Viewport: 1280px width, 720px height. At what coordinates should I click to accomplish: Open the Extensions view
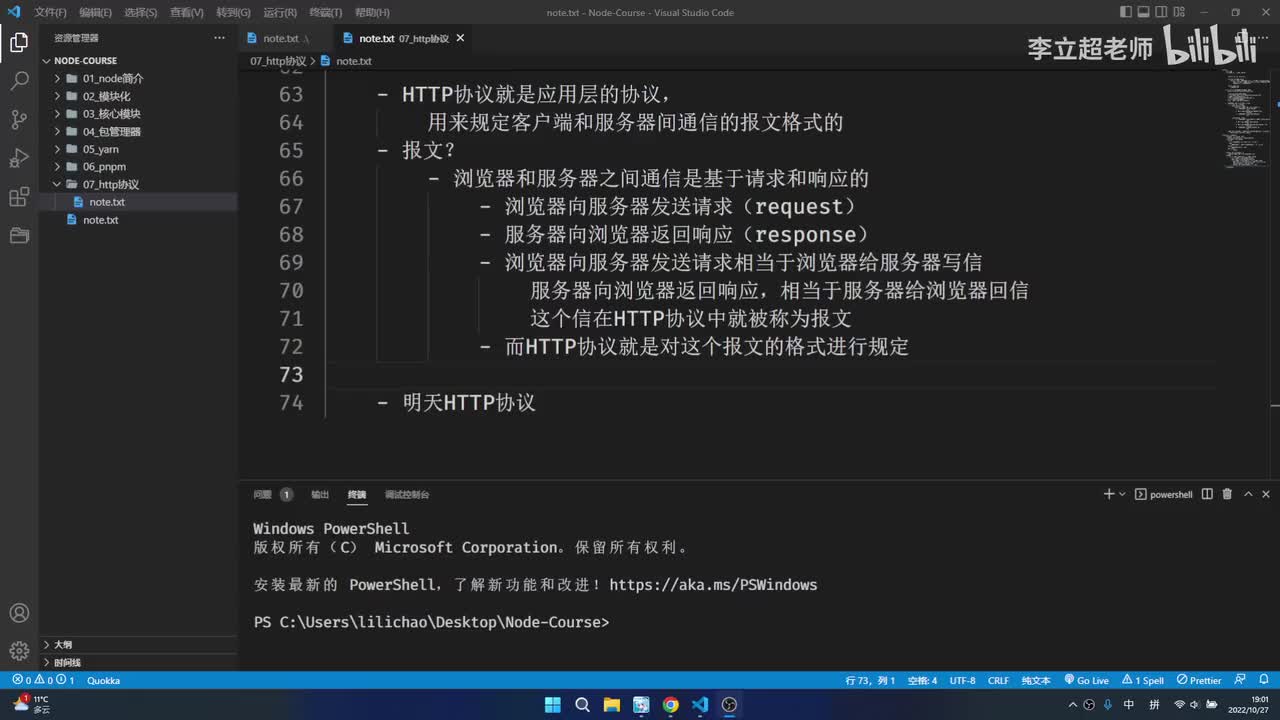pos(19,197)
